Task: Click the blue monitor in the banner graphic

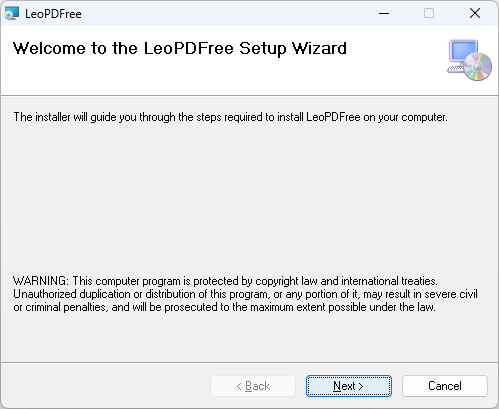Action: 463,51
